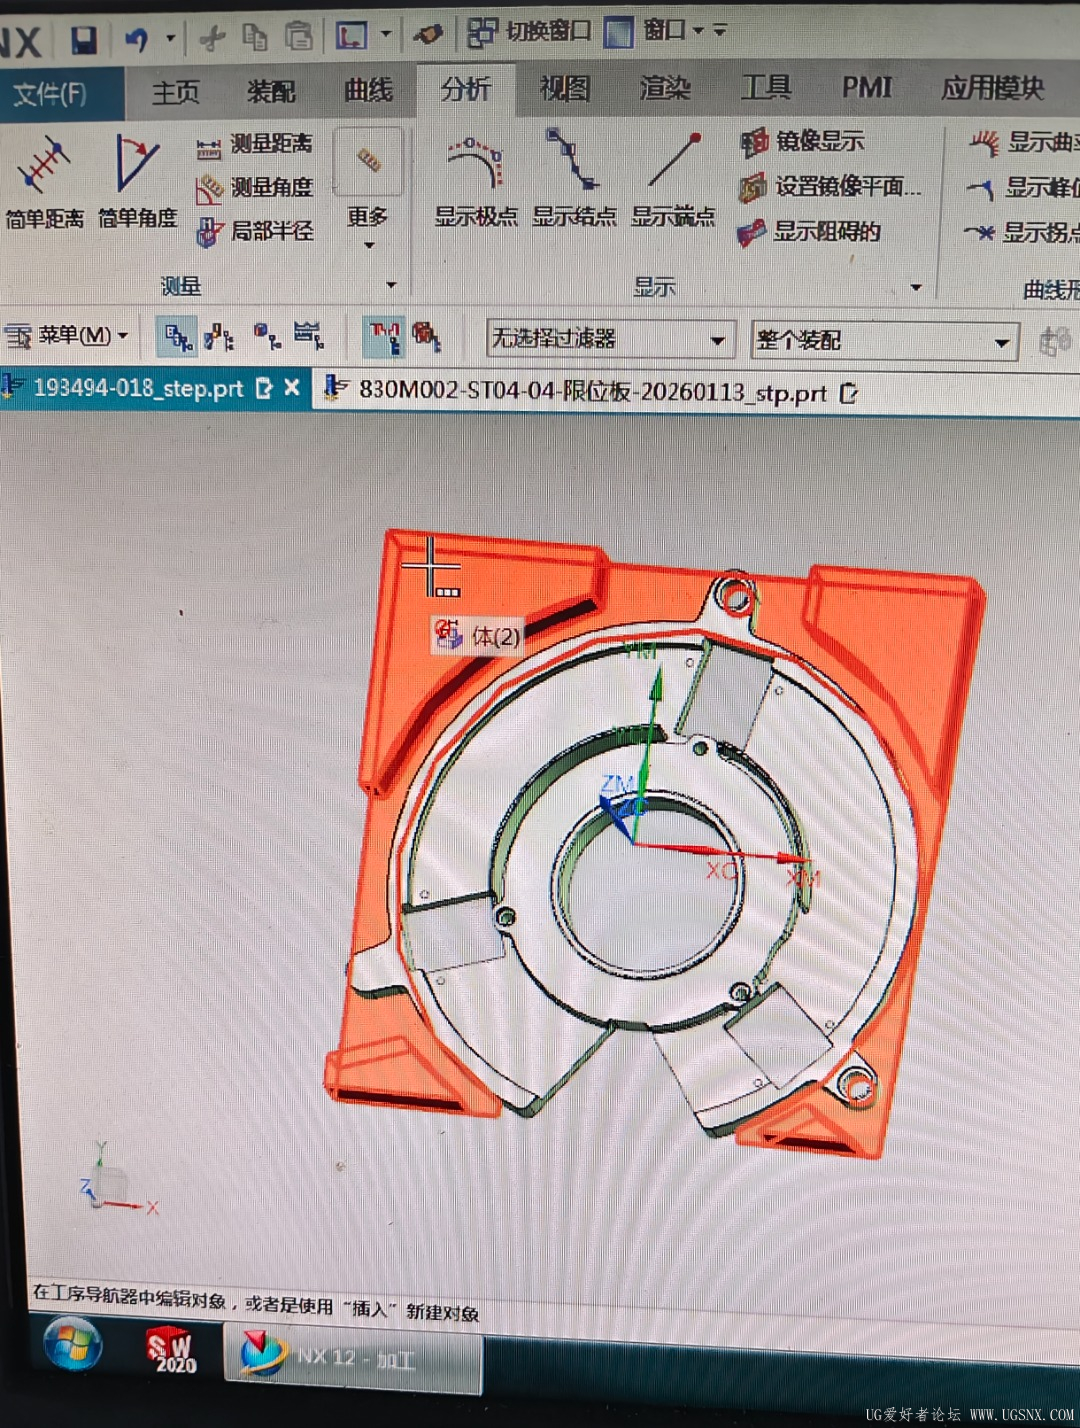Click the fourth selection icon, before the divider
1080x1428 pixels.
tap(308, 336)
